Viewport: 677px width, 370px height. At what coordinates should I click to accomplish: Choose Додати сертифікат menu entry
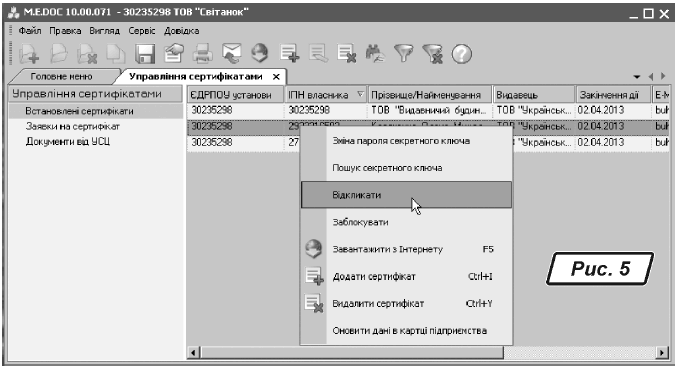pyautogui.click(x=406, y=276)
